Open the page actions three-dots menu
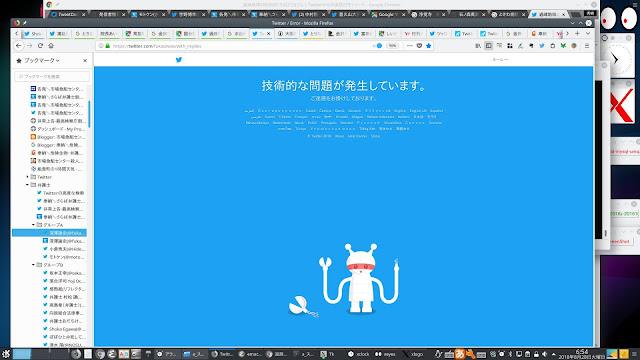640x360 pixels. [410, 46]
